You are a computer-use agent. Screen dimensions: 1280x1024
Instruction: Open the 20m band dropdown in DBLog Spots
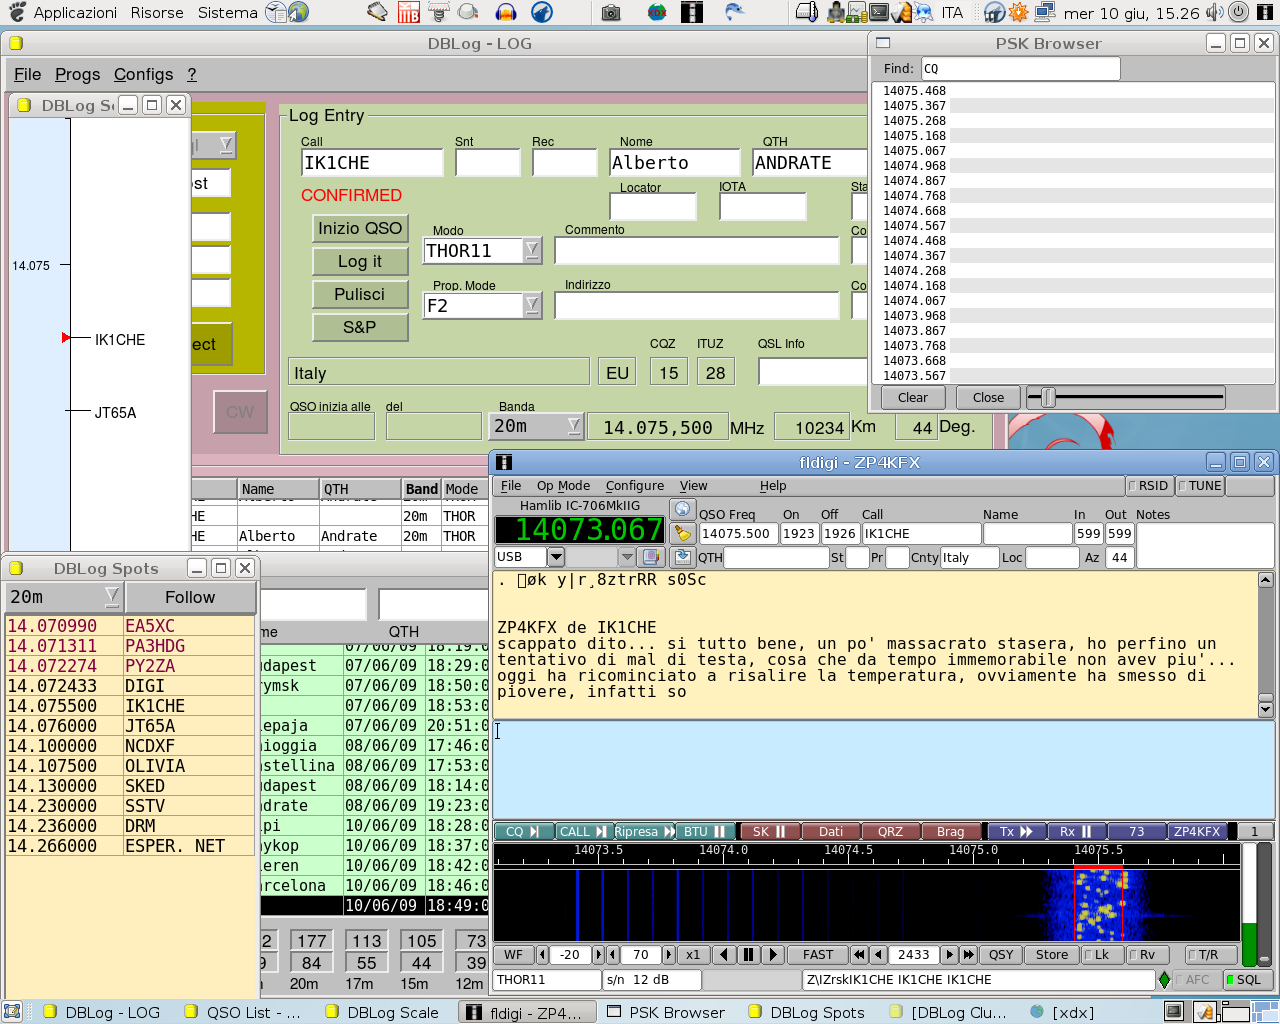click(x=111, y=597)
